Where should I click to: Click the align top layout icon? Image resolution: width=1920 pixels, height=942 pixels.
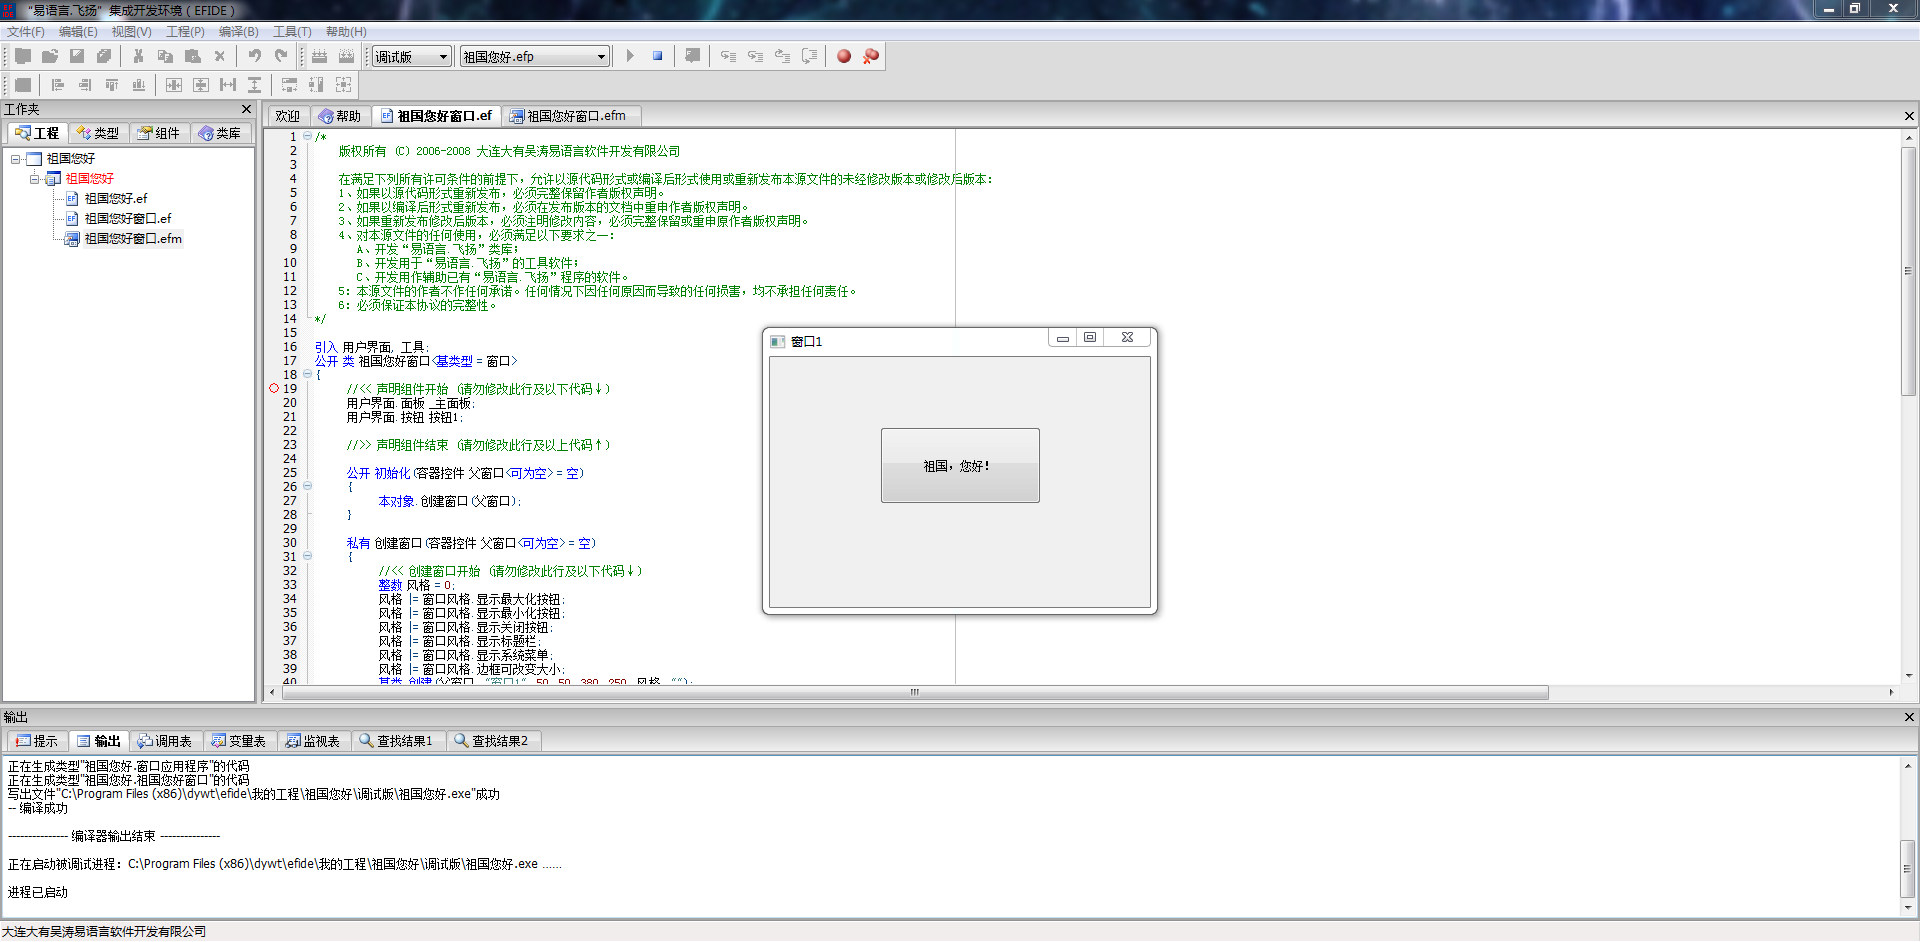112,85
